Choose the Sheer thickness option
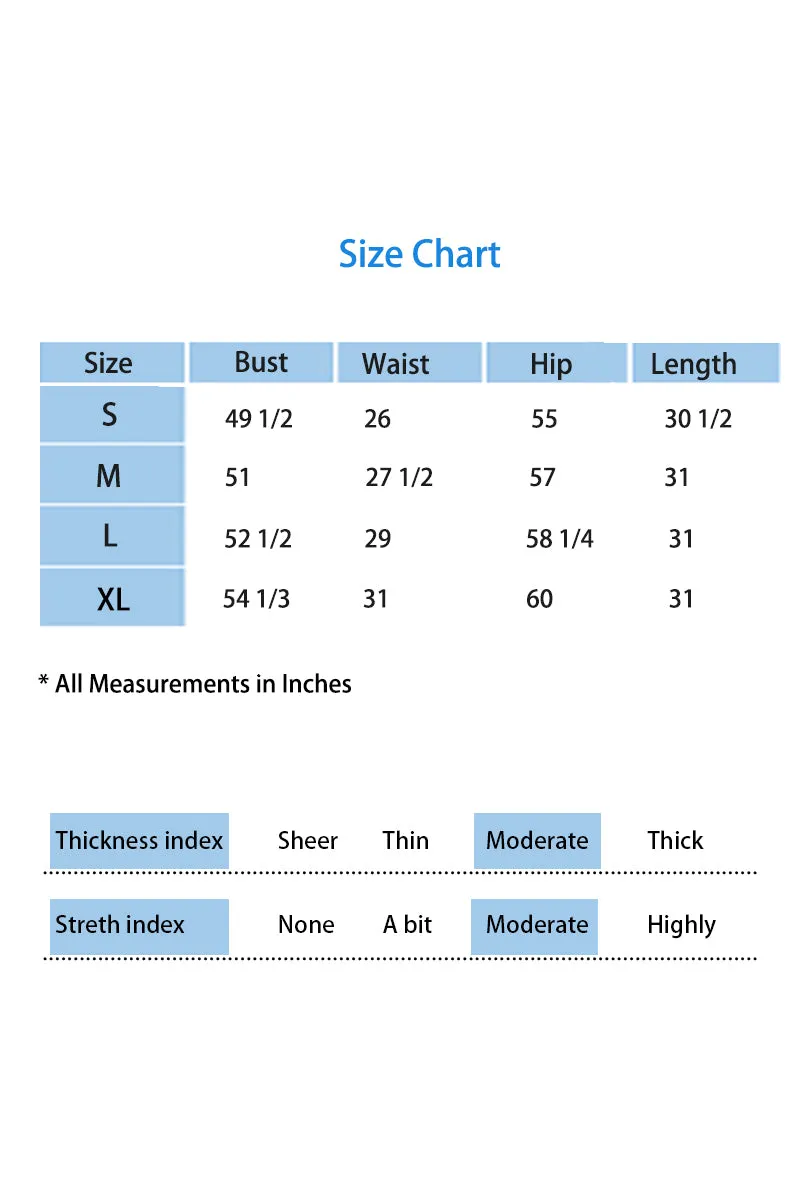Screen dimensions: 800x1200 (x=308, y=841)
